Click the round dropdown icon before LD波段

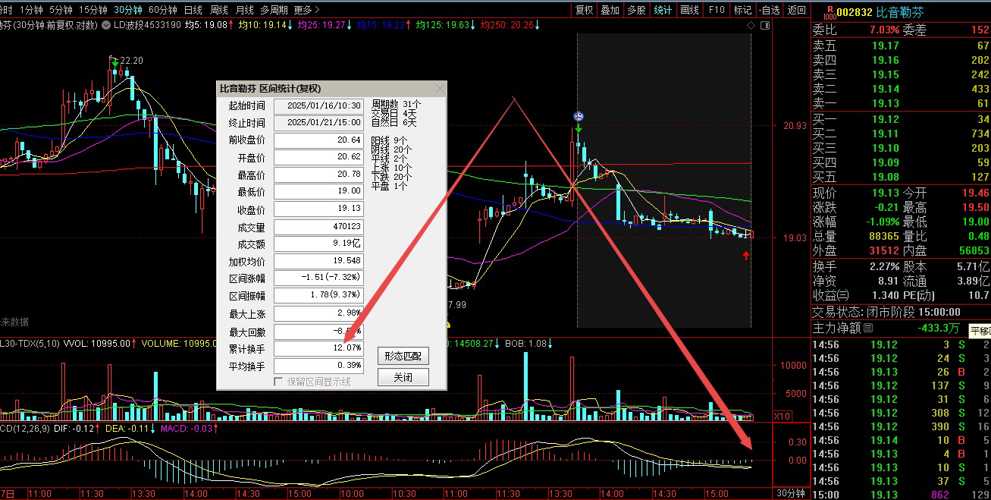point(107,25)
